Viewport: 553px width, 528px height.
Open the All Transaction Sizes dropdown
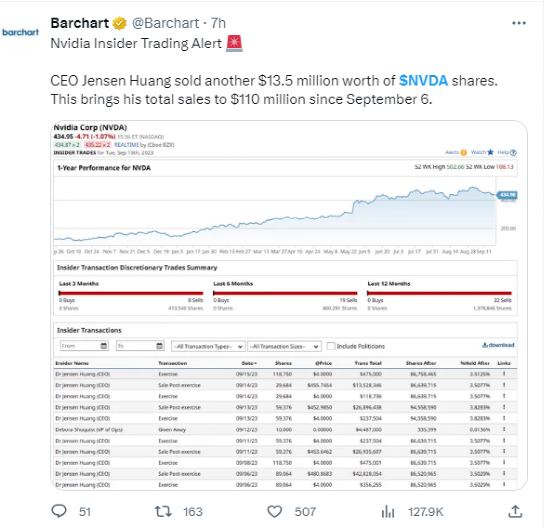[284, 346]
